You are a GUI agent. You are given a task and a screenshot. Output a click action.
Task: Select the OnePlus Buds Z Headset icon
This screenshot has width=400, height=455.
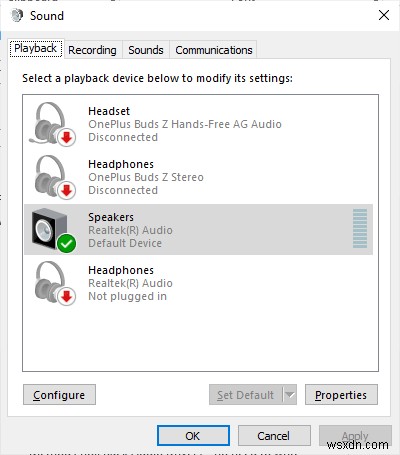[x=52, y=124]
